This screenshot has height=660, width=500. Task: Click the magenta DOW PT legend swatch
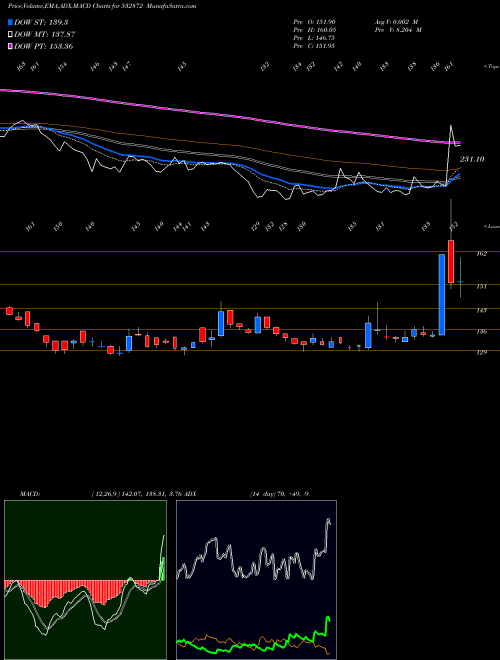11,46
